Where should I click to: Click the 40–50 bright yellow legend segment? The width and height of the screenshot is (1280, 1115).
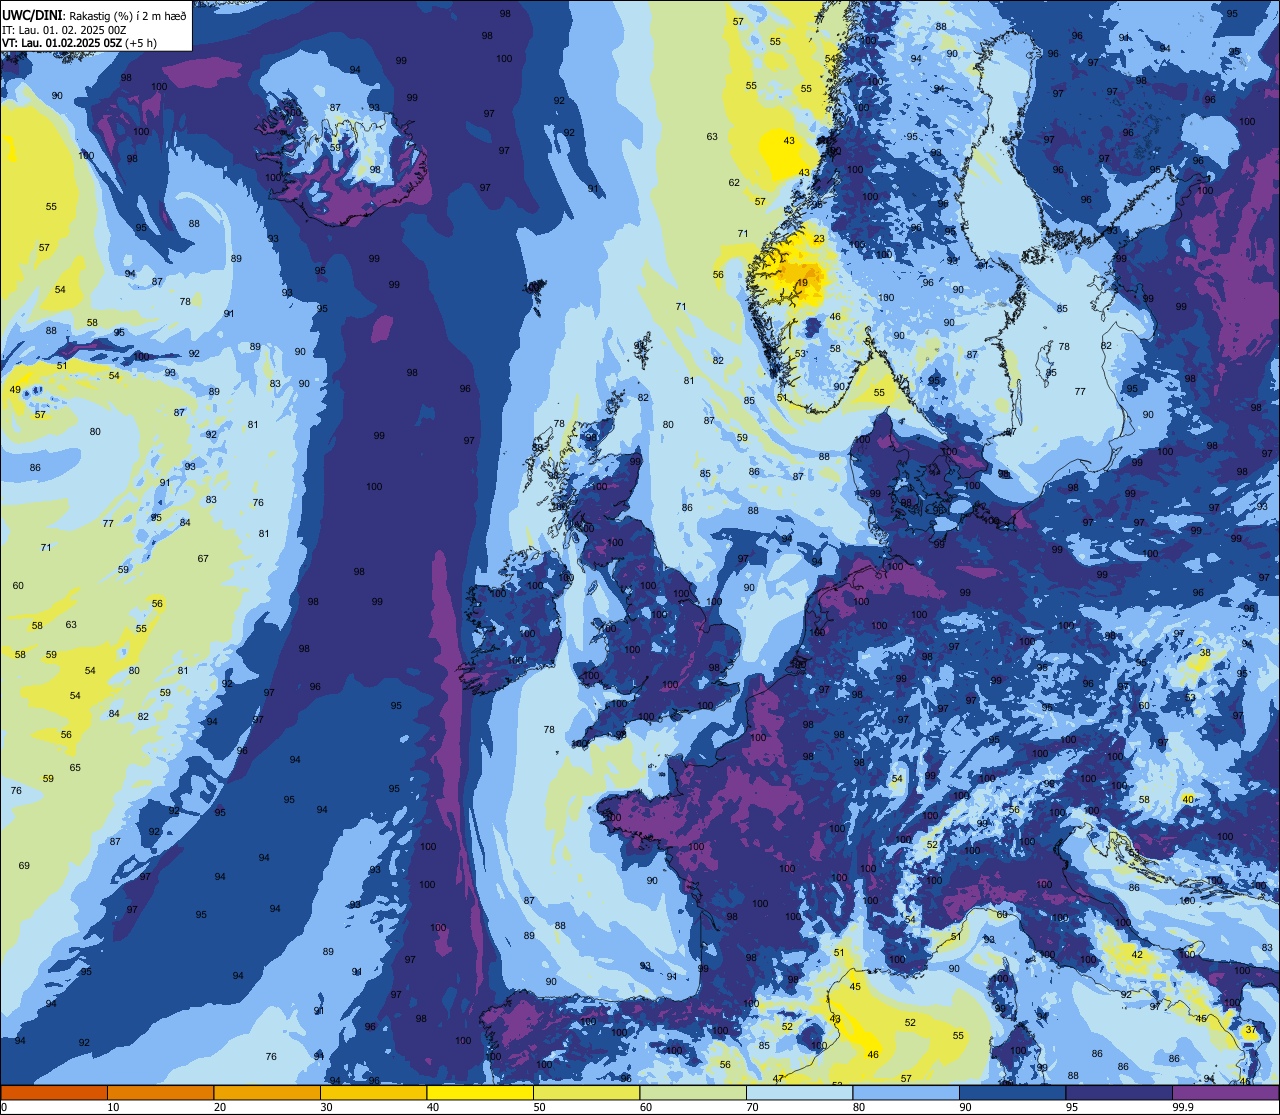(x=480, y=1092)
